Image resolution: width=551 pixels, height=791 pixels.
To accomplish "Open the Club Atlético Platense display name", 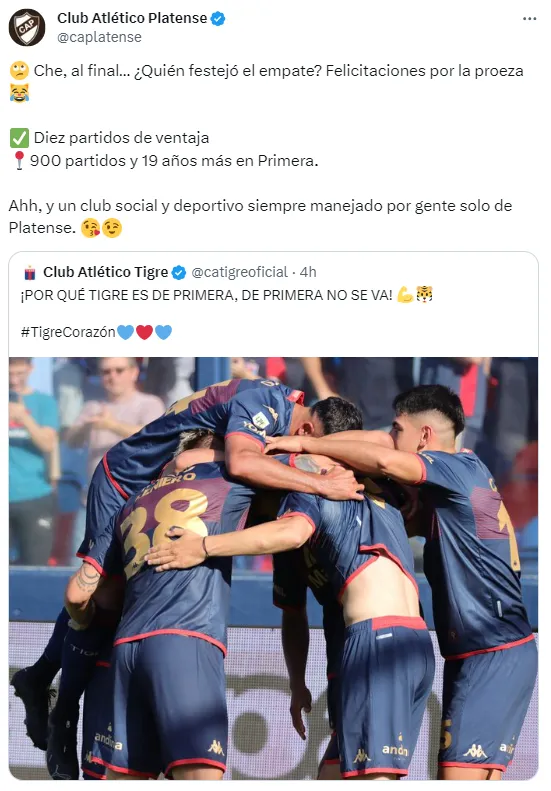I will point(132,18).
